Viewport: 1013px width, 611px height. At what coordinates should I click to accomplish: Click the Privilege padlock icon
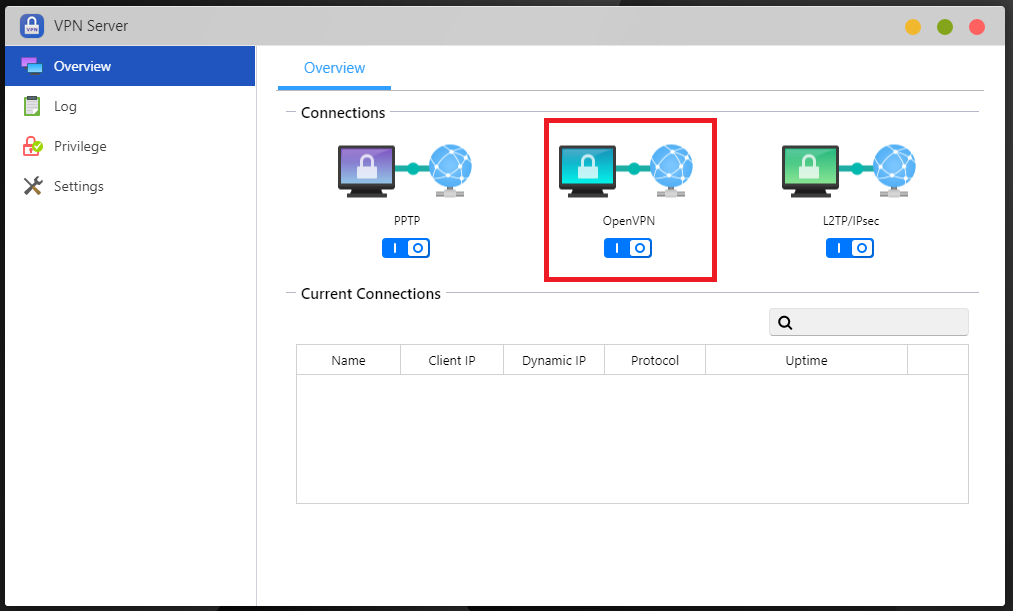tap(32, 146)
